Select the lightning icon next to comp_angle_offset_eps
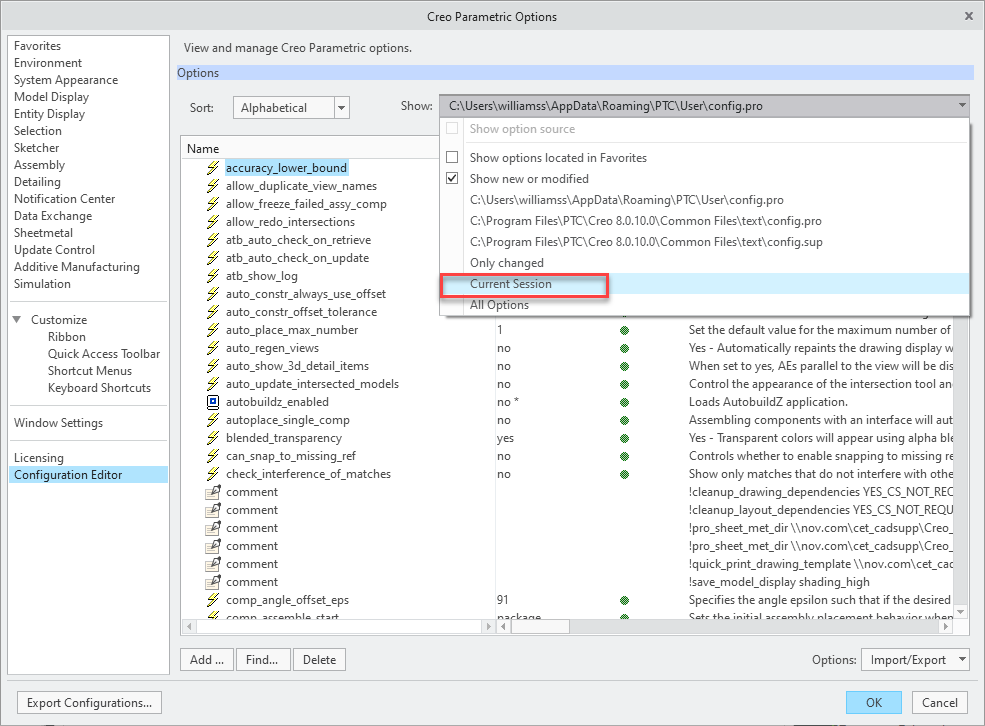The image size is (985, 726). [x=213, y=600]
